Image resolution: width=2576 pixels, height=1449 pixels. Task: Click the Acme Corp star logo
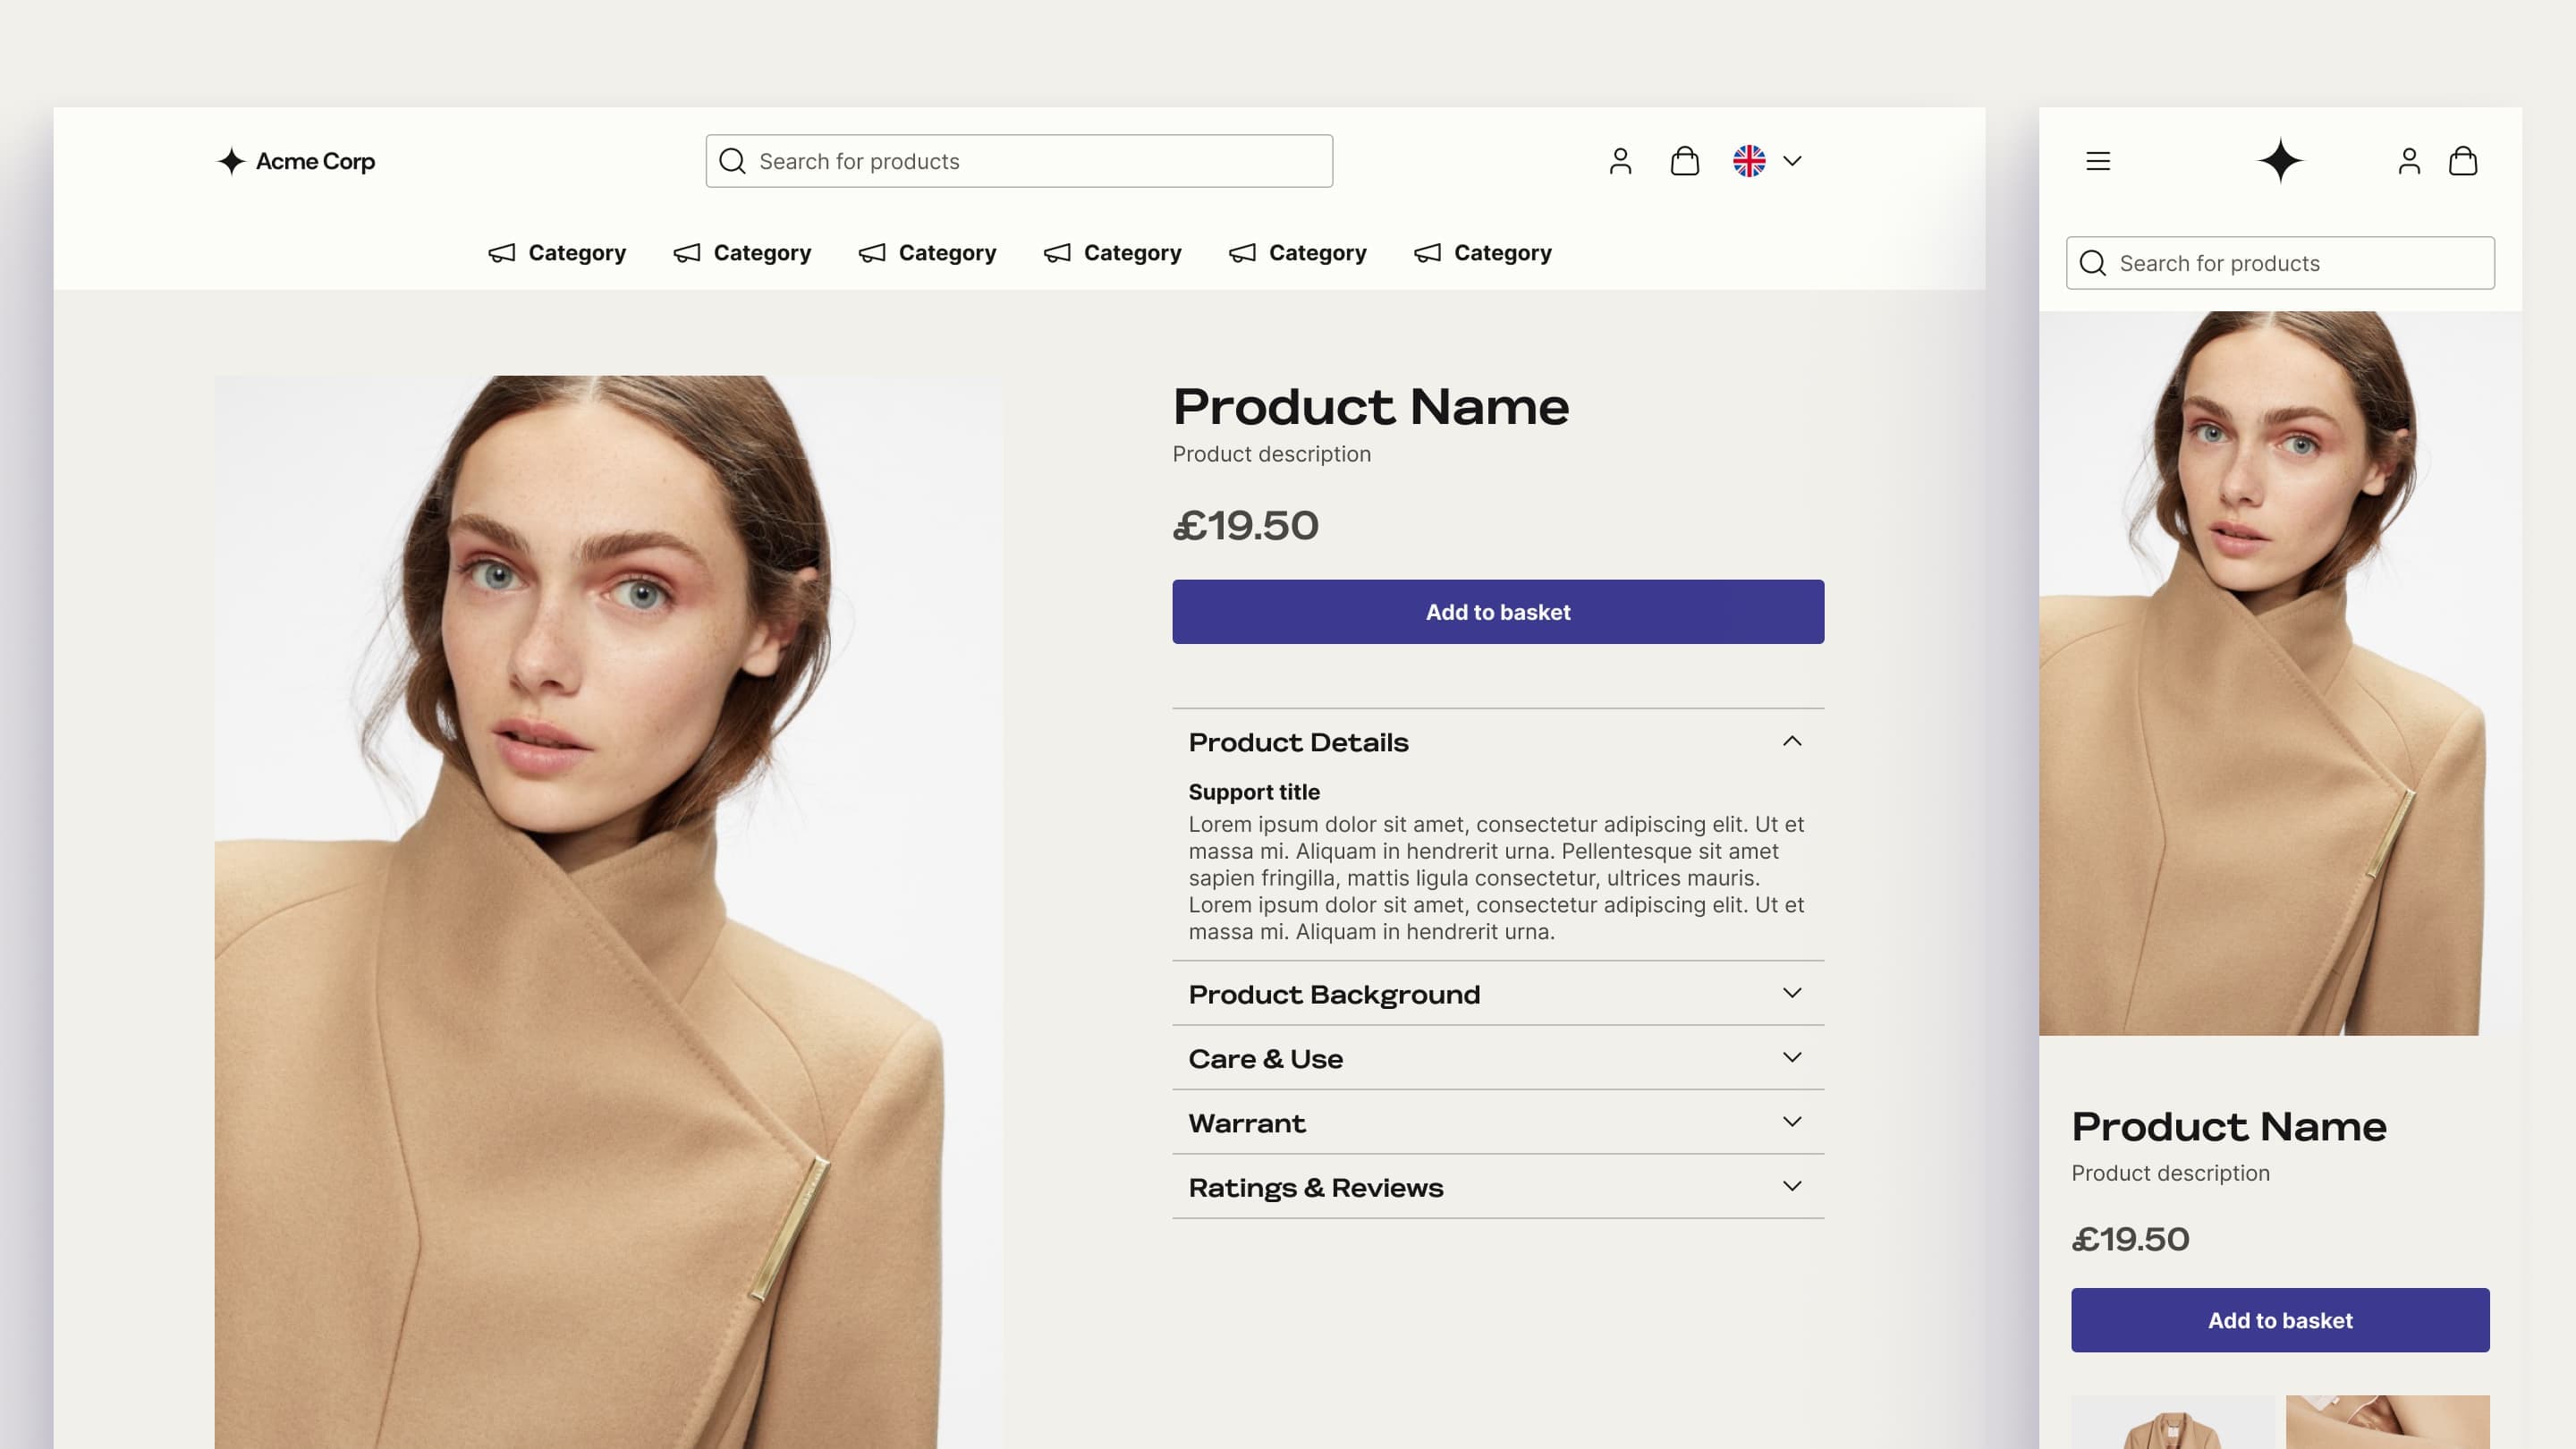coord(232,161)
